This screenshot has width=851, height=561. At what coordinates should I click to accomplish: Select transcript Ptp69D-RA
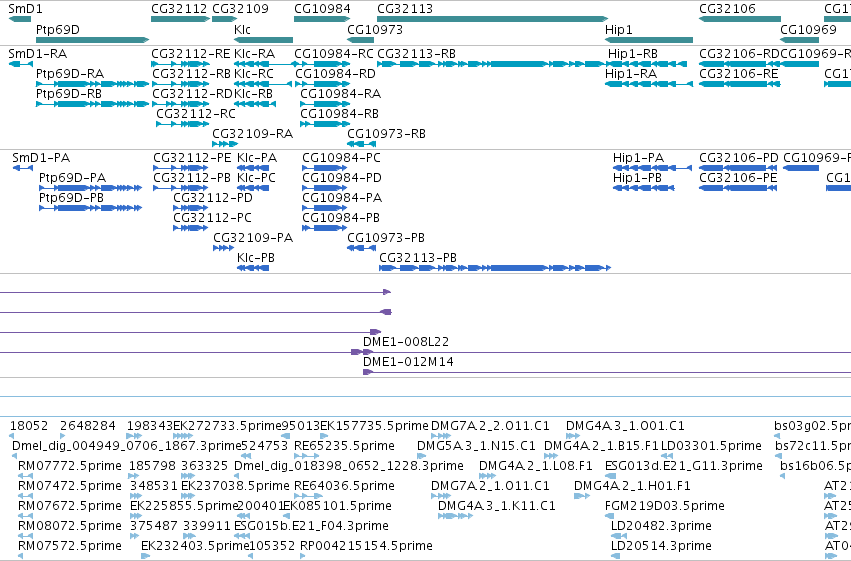pyautogui.click(x=69, y=74)
